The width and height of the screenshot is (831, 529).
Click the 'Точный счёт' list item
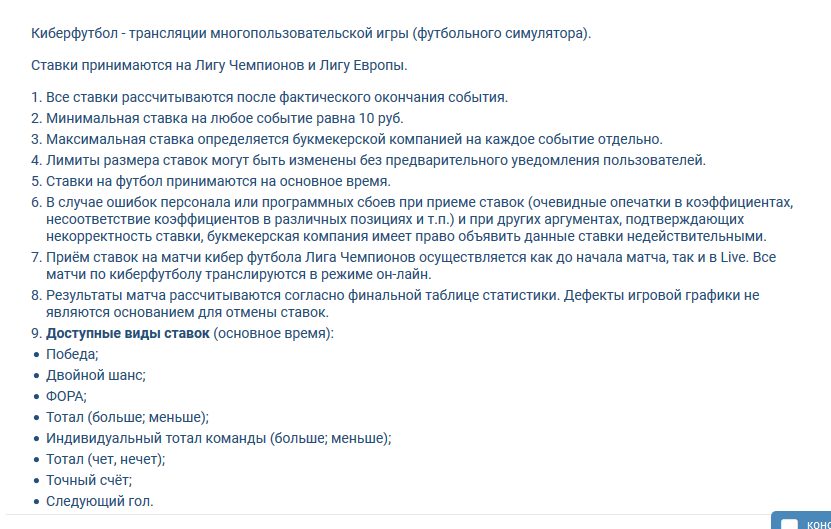click(x=89, y=480)
